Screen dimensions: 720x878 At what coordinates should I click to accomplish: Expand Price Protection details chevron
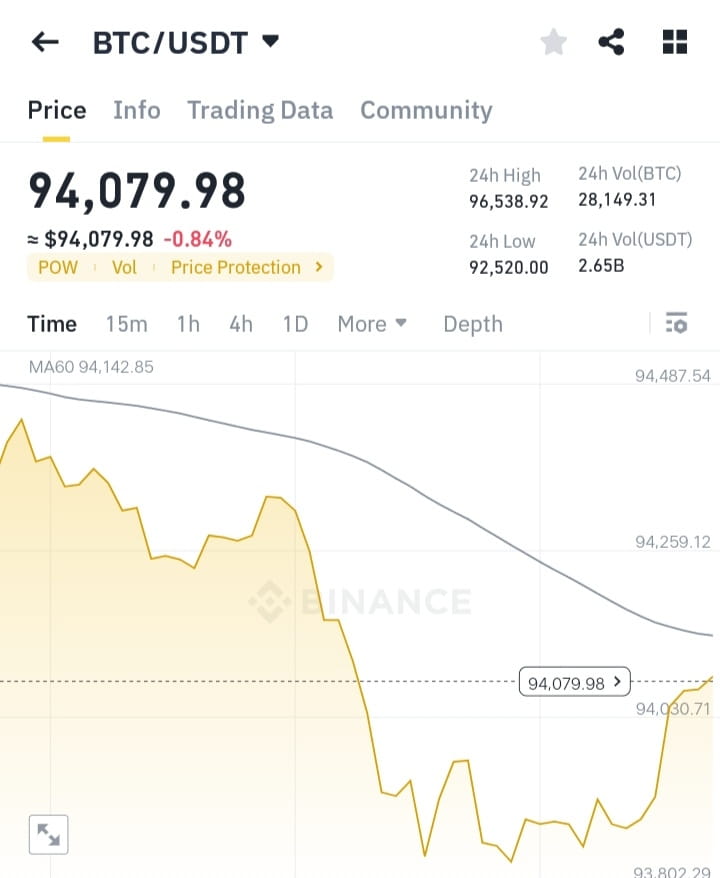319,267
